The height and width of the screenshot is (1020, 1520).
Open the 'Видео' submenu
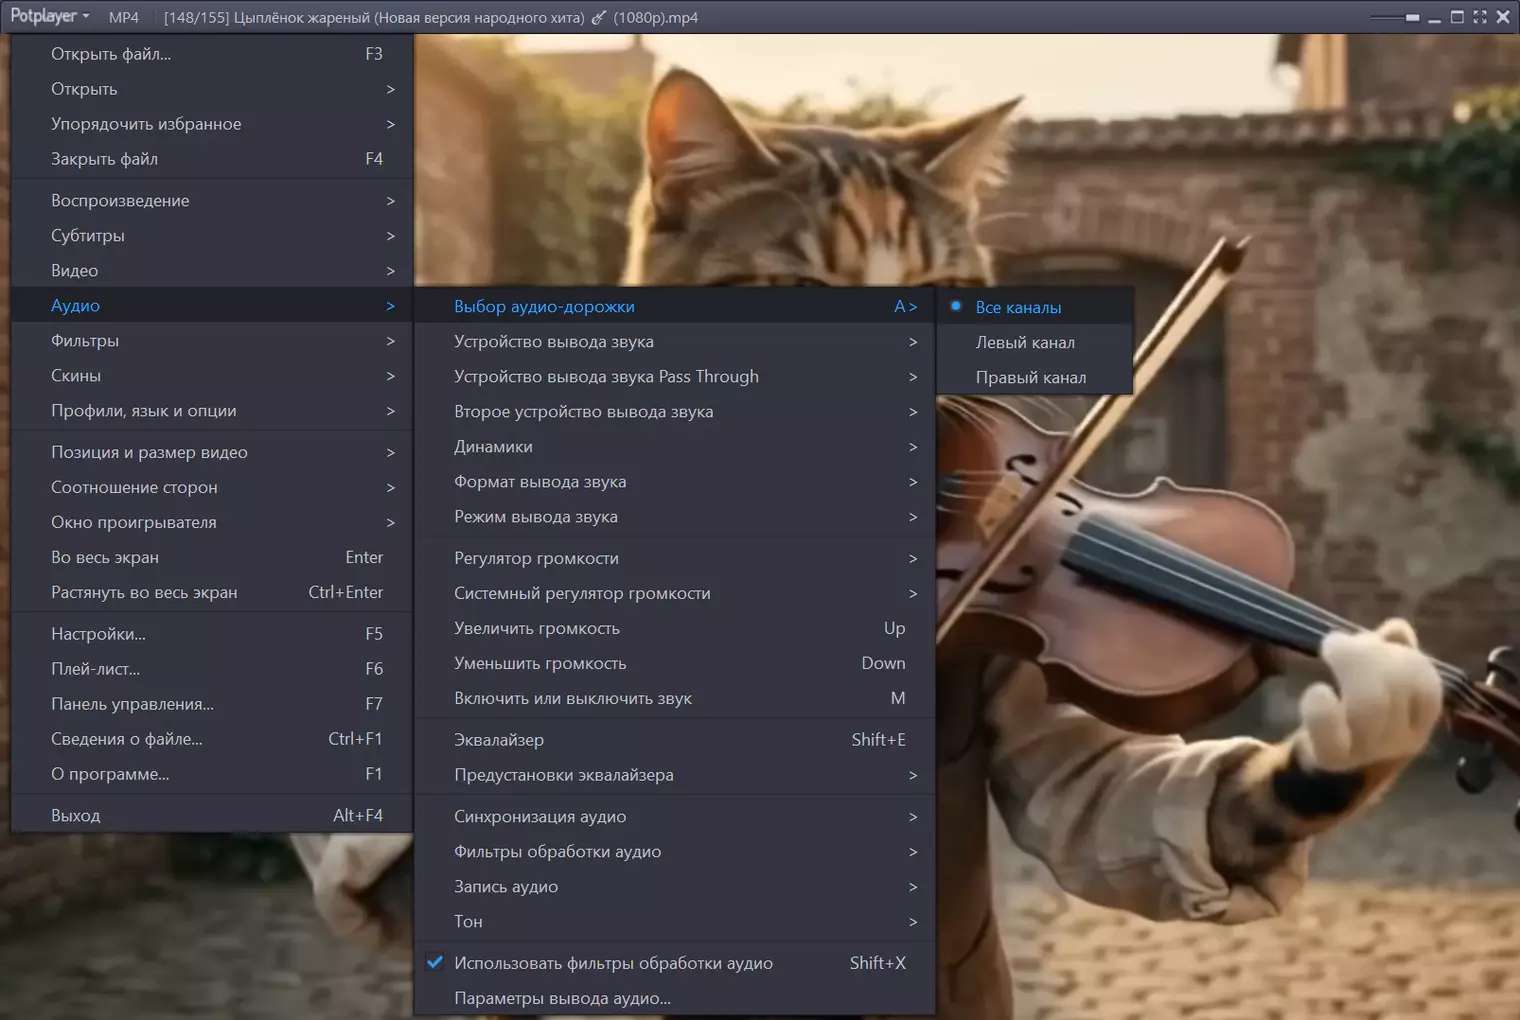(x=212, y=271)
